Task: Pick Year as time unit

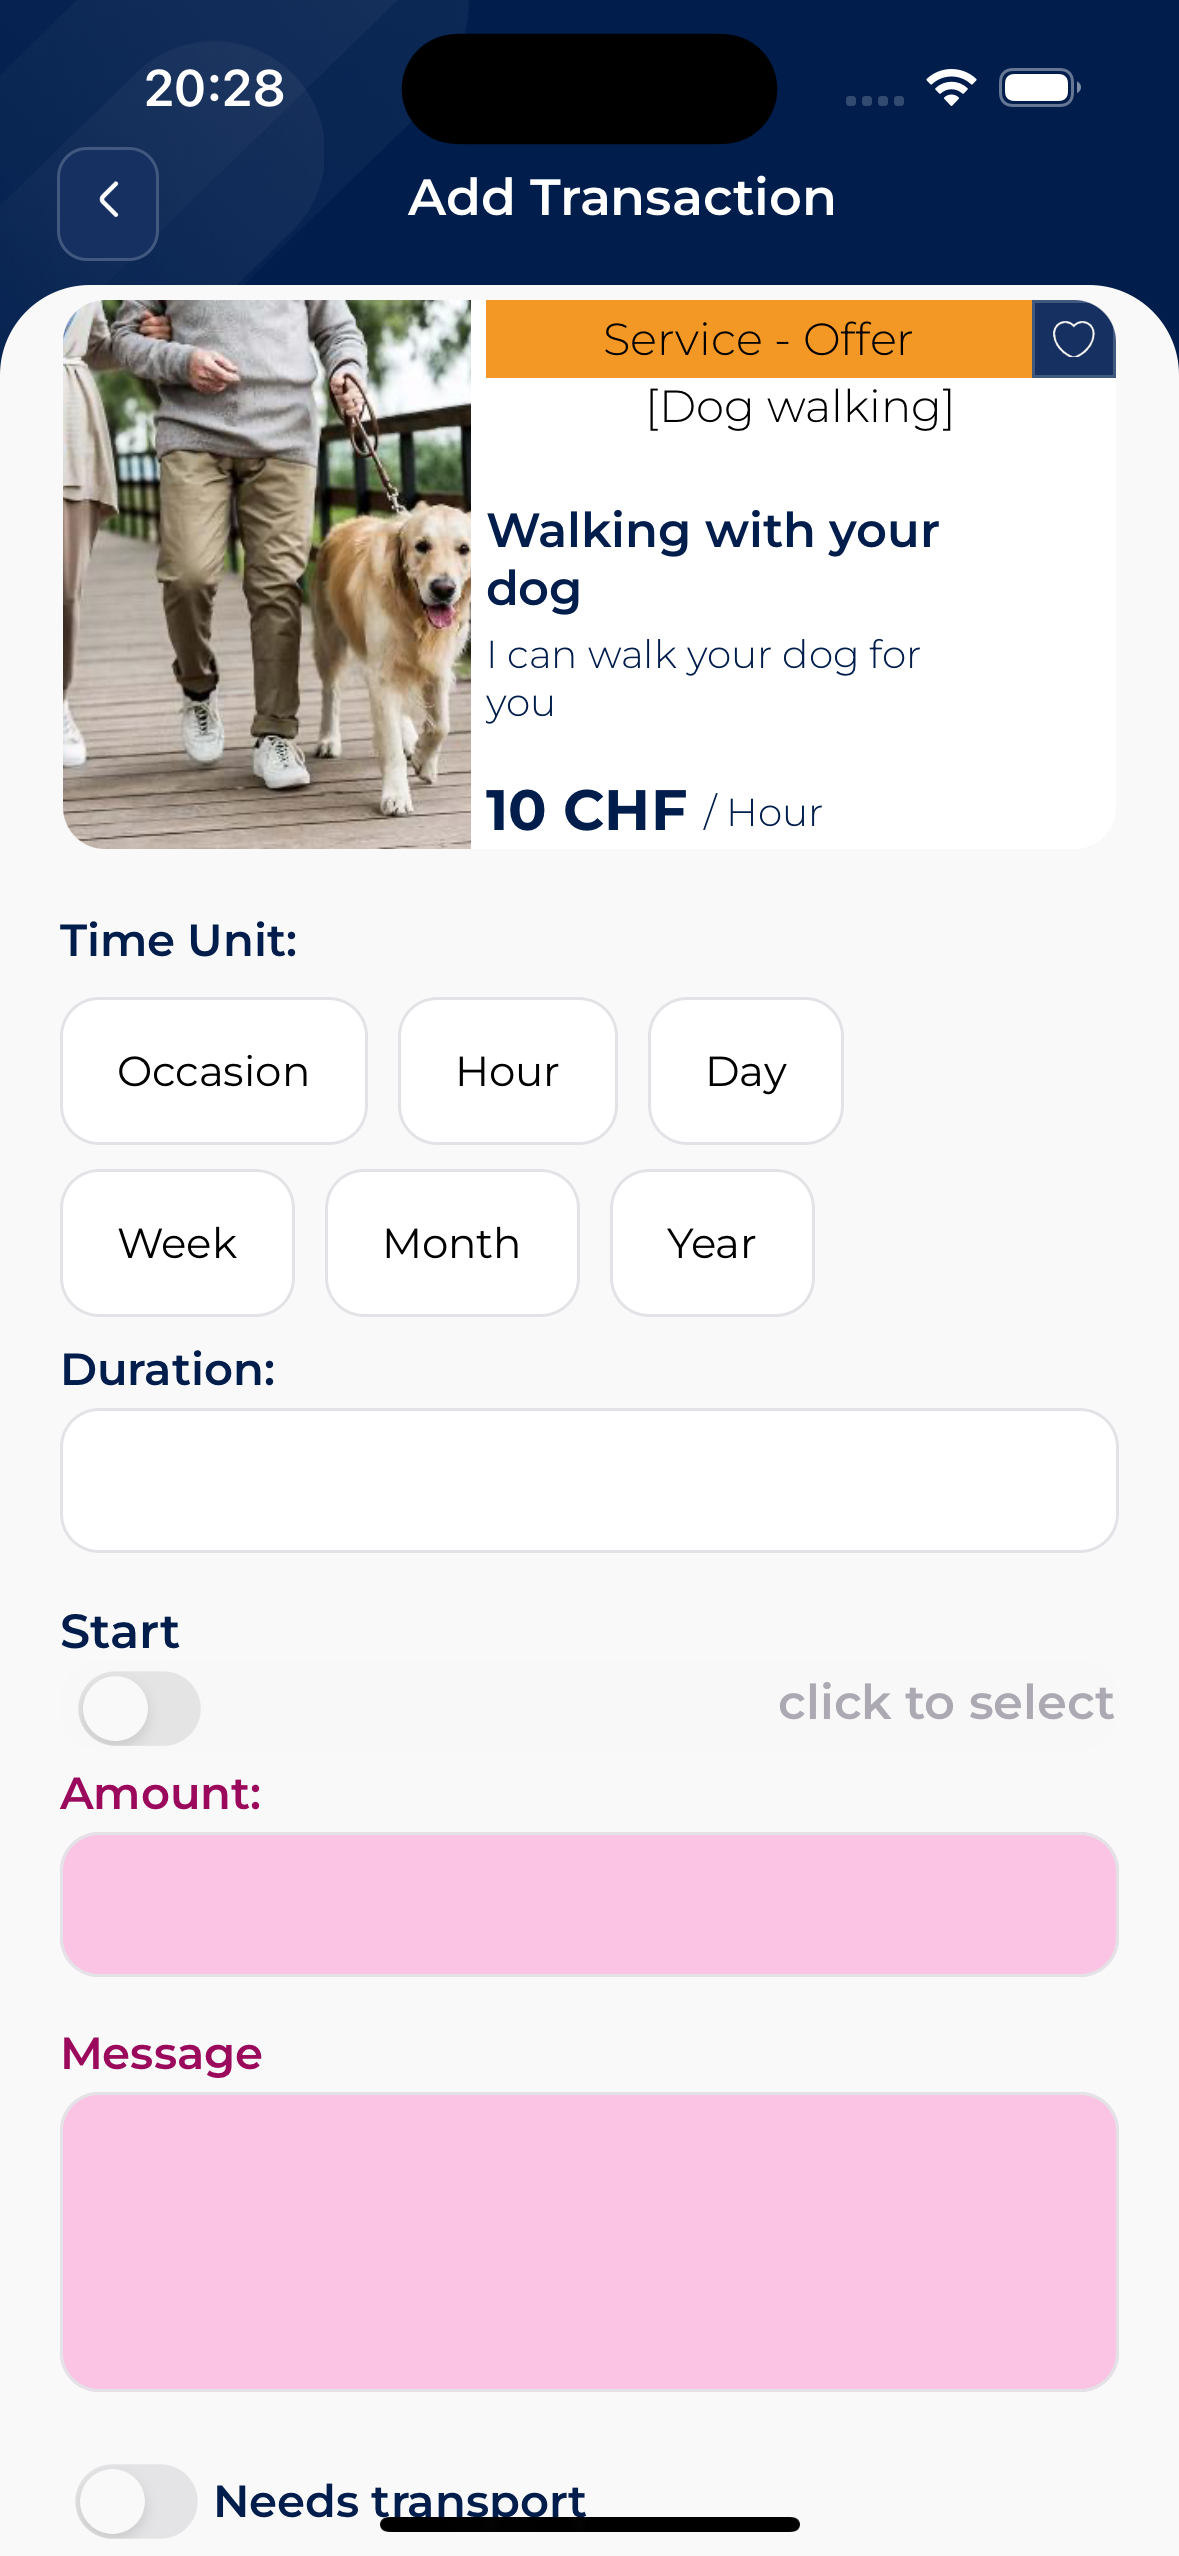Action: coord(712,1243)
